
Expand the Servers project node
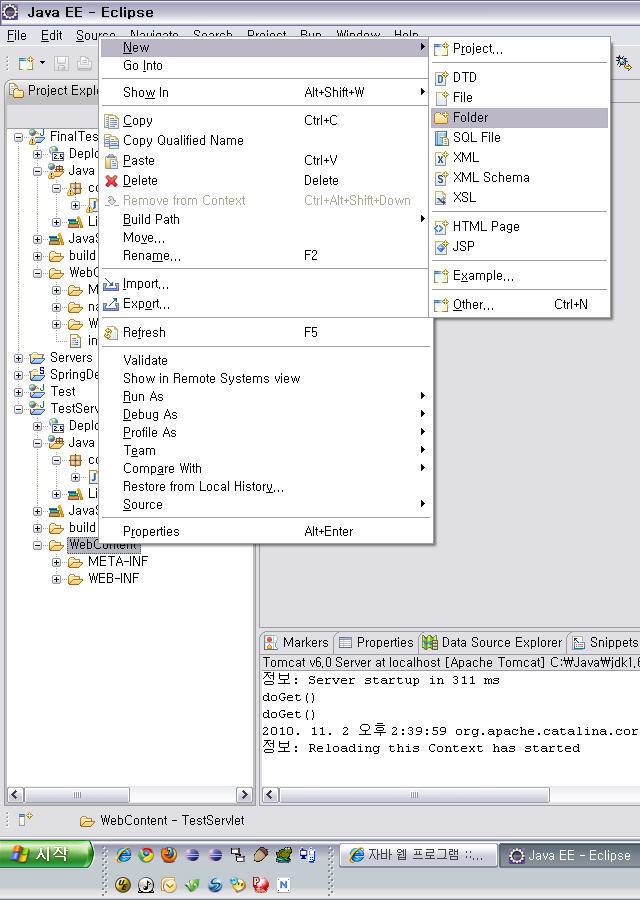(19, 358)
